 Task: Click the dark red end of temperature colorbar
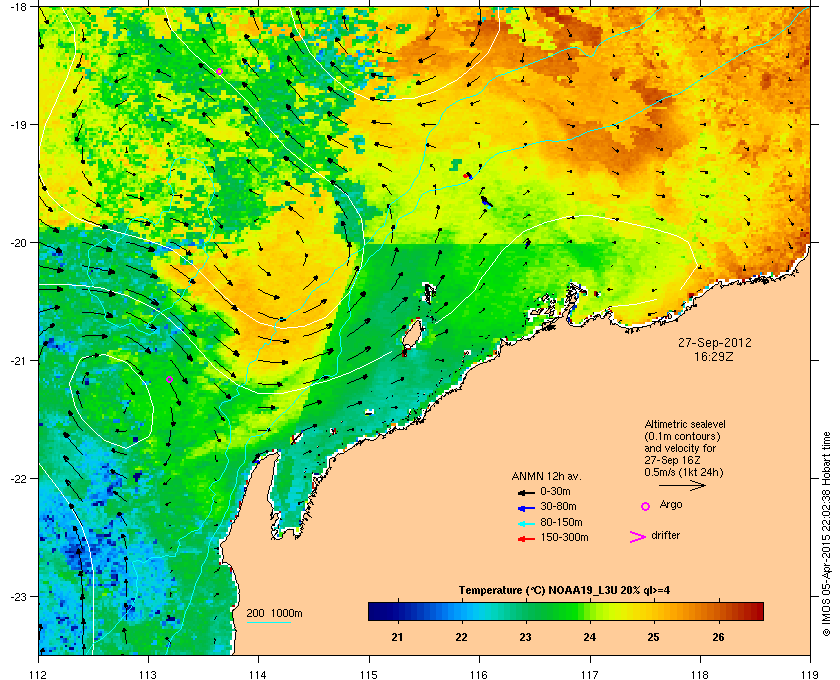click(x=758, y=611)
